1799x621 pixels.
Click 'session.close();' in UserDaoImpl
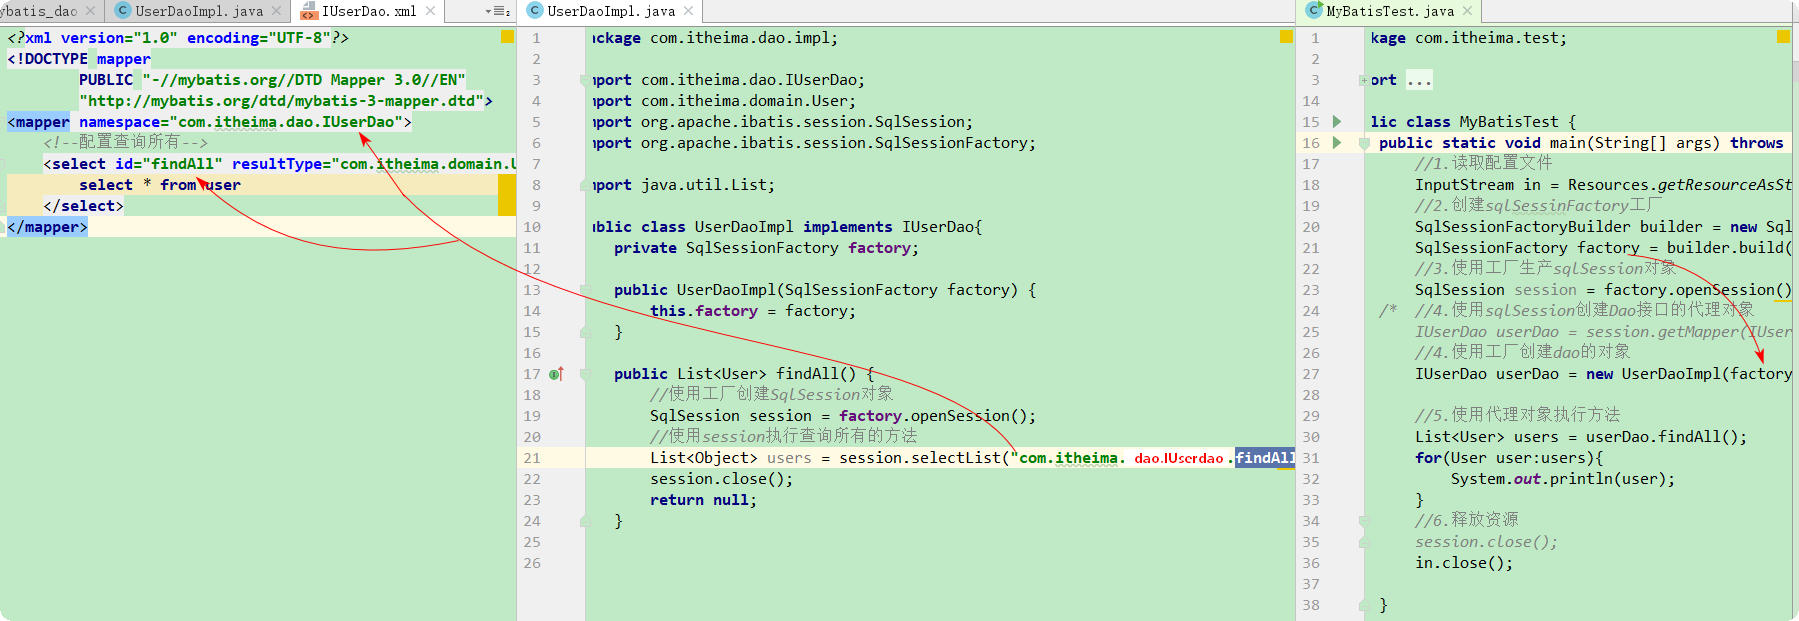coord(721,479)
